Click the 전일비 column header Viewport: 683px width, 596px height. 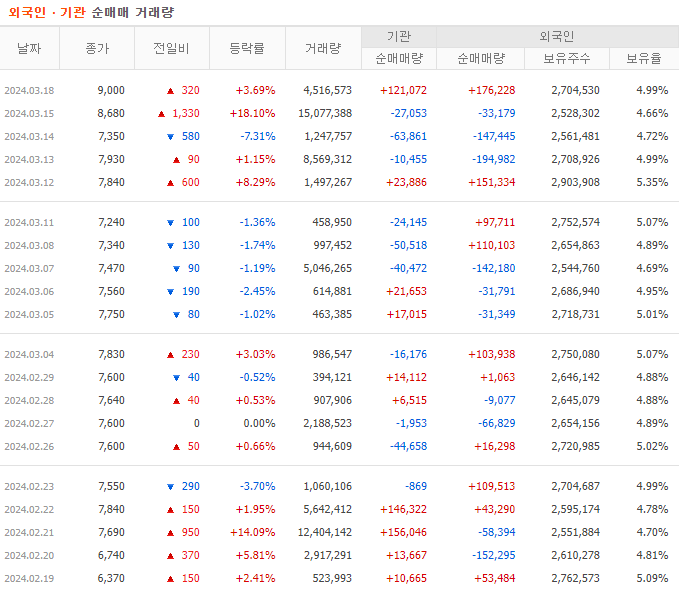pos(172,48)
